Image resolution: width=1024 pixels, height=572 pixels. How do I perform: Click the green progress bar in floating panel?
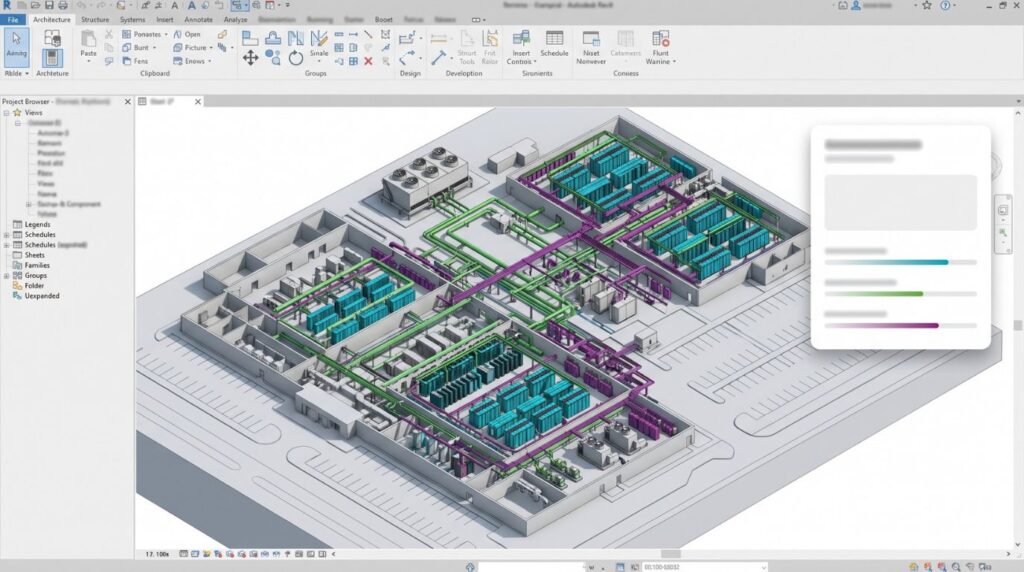(901, 294)
